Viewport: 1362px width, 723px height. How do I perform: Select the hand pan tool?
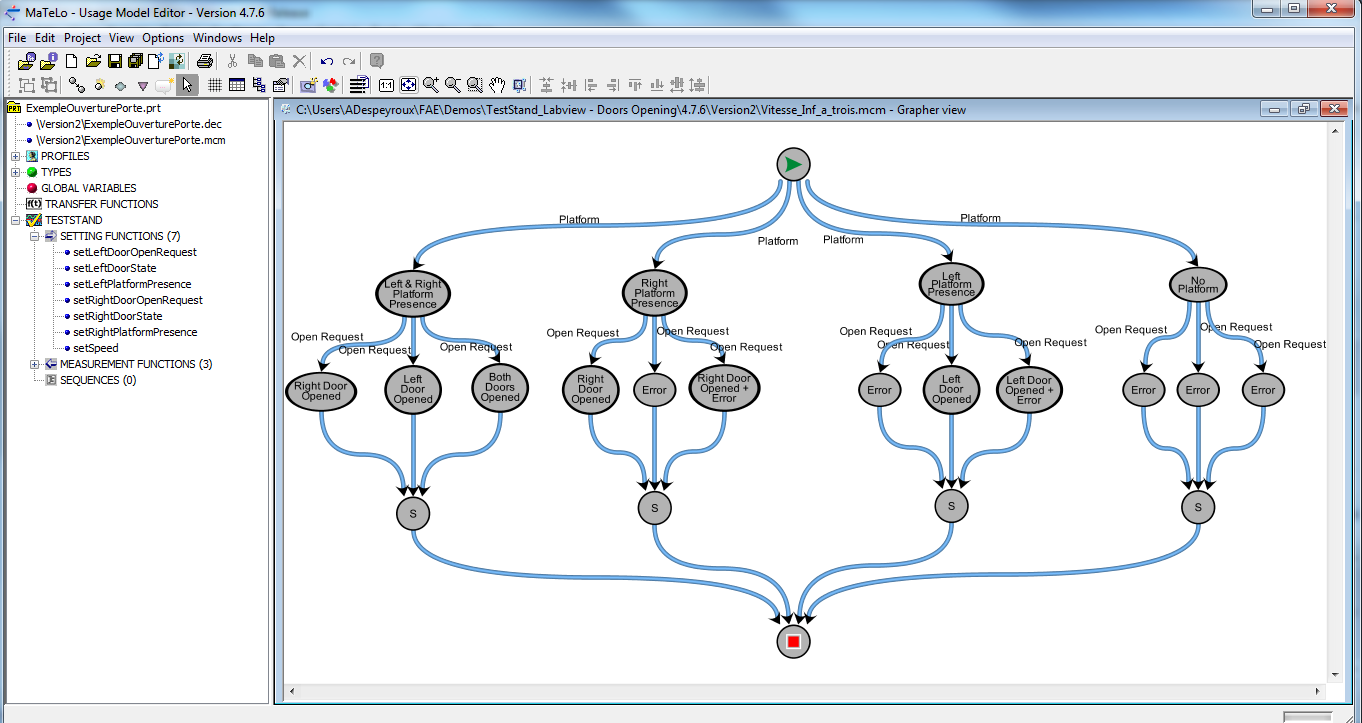497,85
